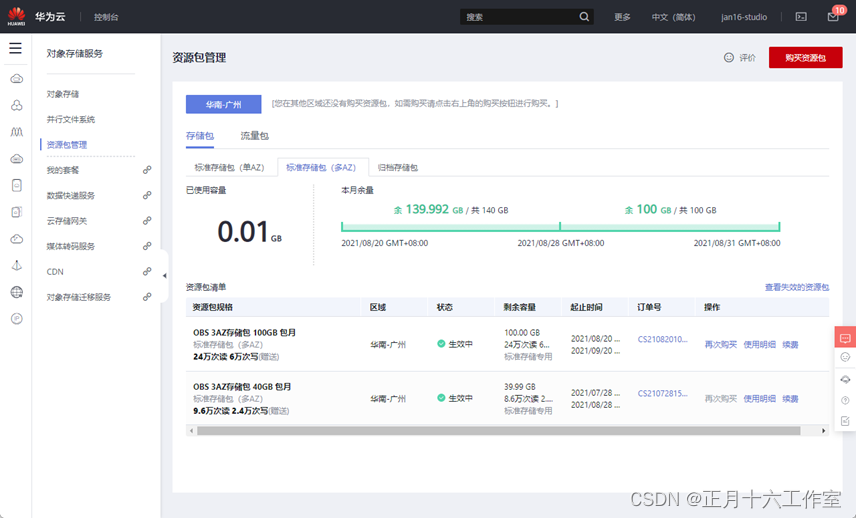Click the edit note icon in the right floating bar
The height and width of the screenshot is (518, 856).
[x=845, y=421]
